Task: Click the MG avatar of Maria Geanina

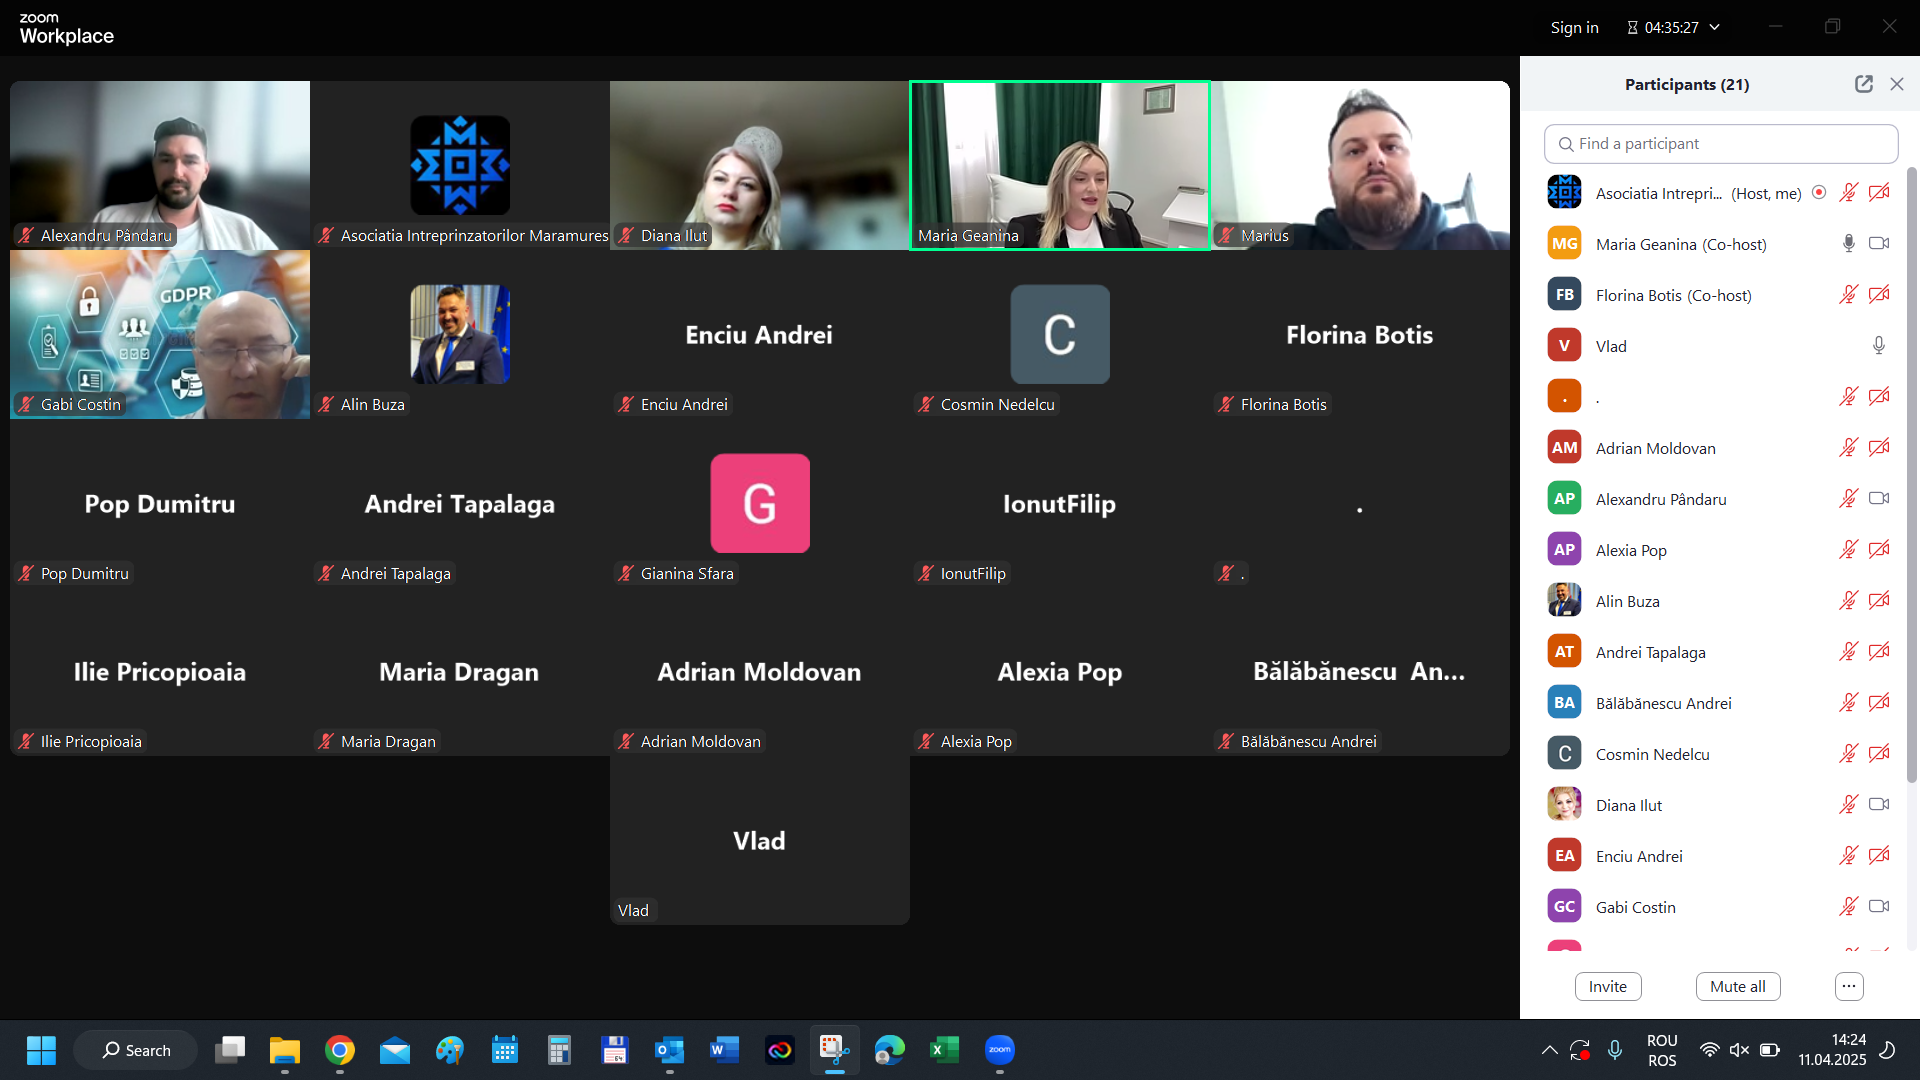Action: 1564,243
